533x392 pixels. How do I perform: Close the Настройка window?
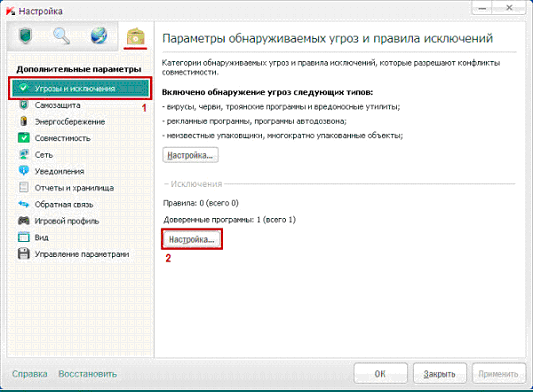509,8
